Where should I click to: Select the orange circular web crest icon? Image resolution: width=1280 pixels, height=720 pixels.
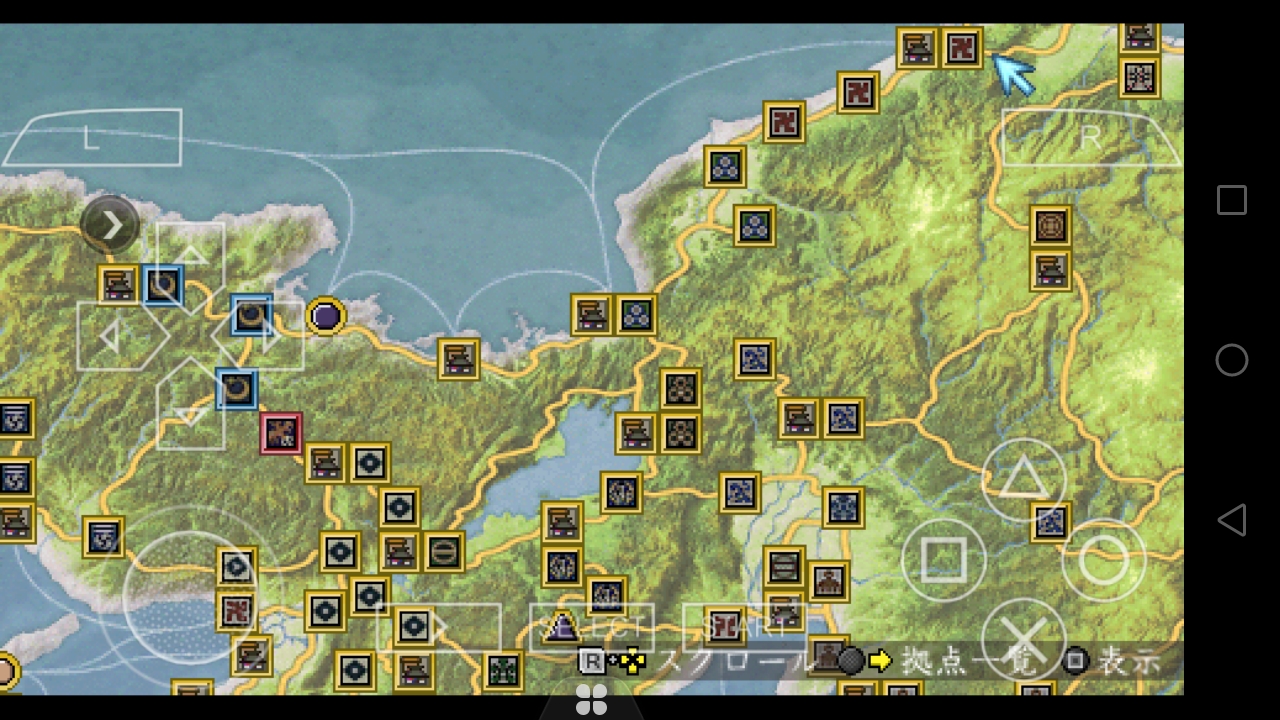(1051, 226)
